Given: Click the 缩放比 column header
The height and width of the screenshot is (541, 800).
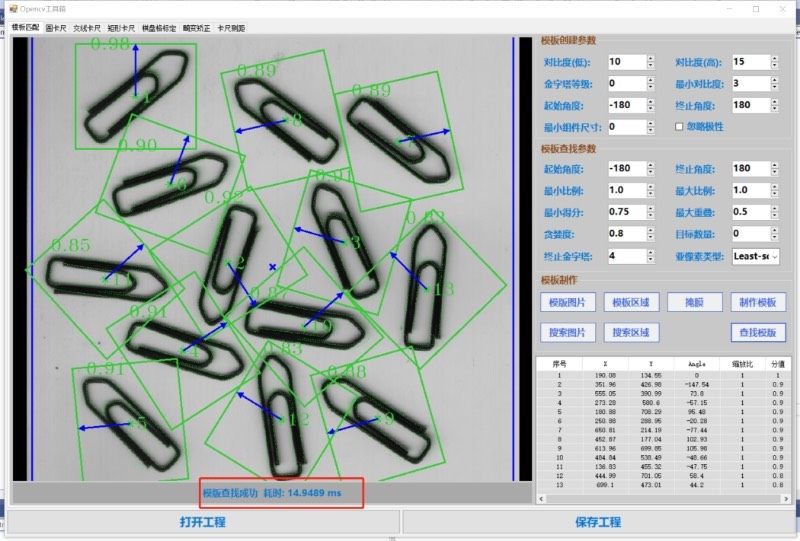Looking at the screenshot, I should point(742,364).
